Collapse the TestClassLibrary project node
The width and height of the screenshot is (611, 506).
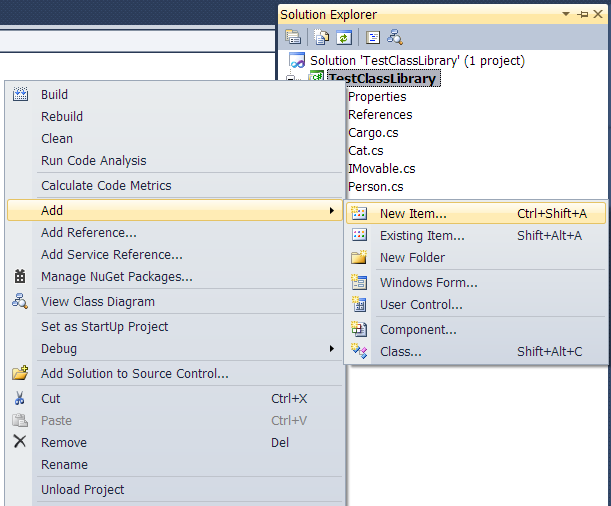click(290, 78)
